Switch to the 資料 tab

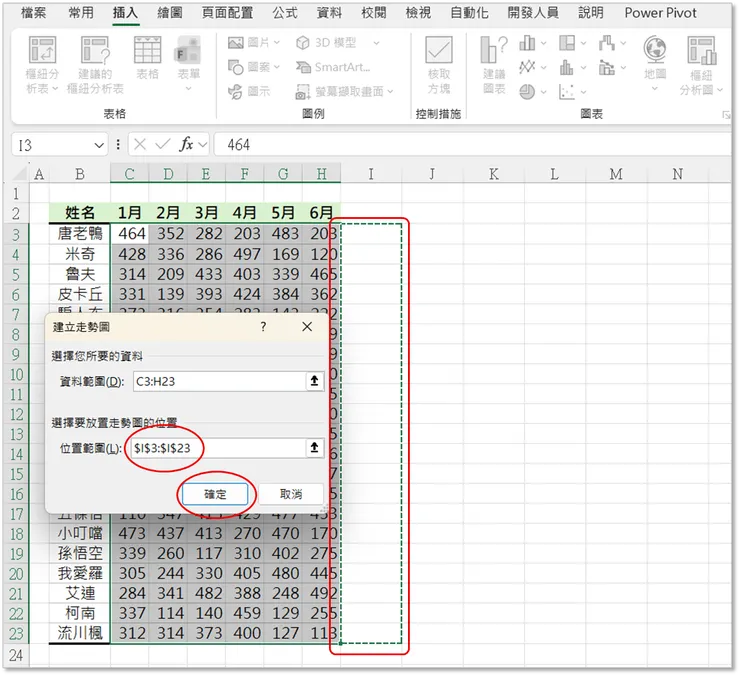point(329,13)
